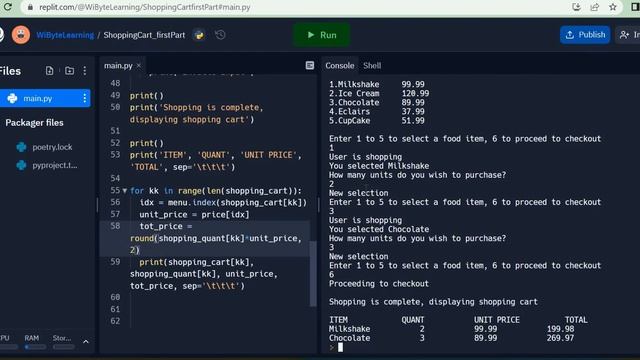Open main.py file options menu
This screenshot has width=640, height=360.
84,98
